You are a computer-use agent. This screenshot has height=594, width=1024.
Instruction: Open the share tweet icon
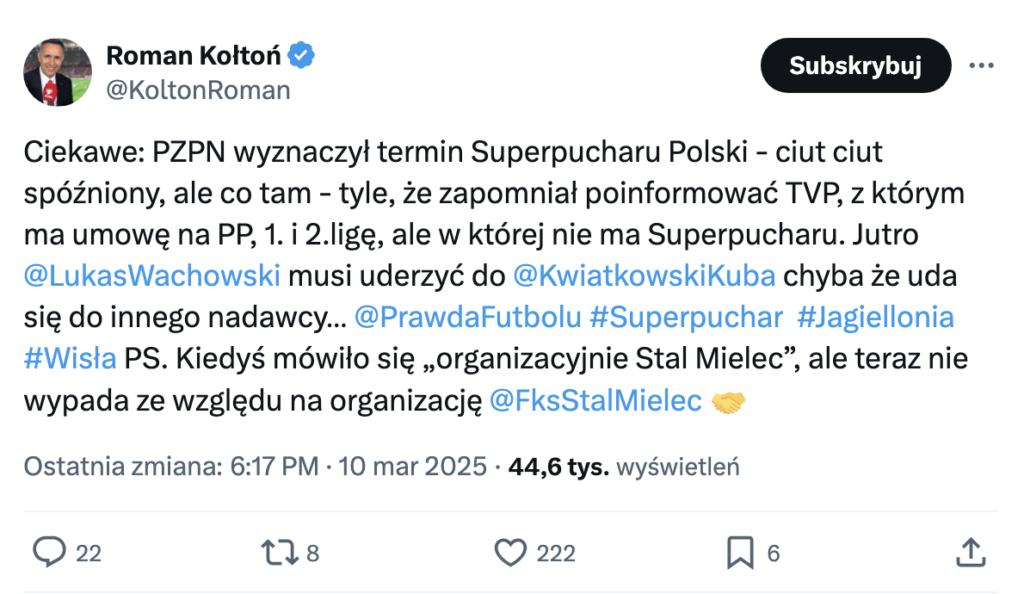click(969, 550)
